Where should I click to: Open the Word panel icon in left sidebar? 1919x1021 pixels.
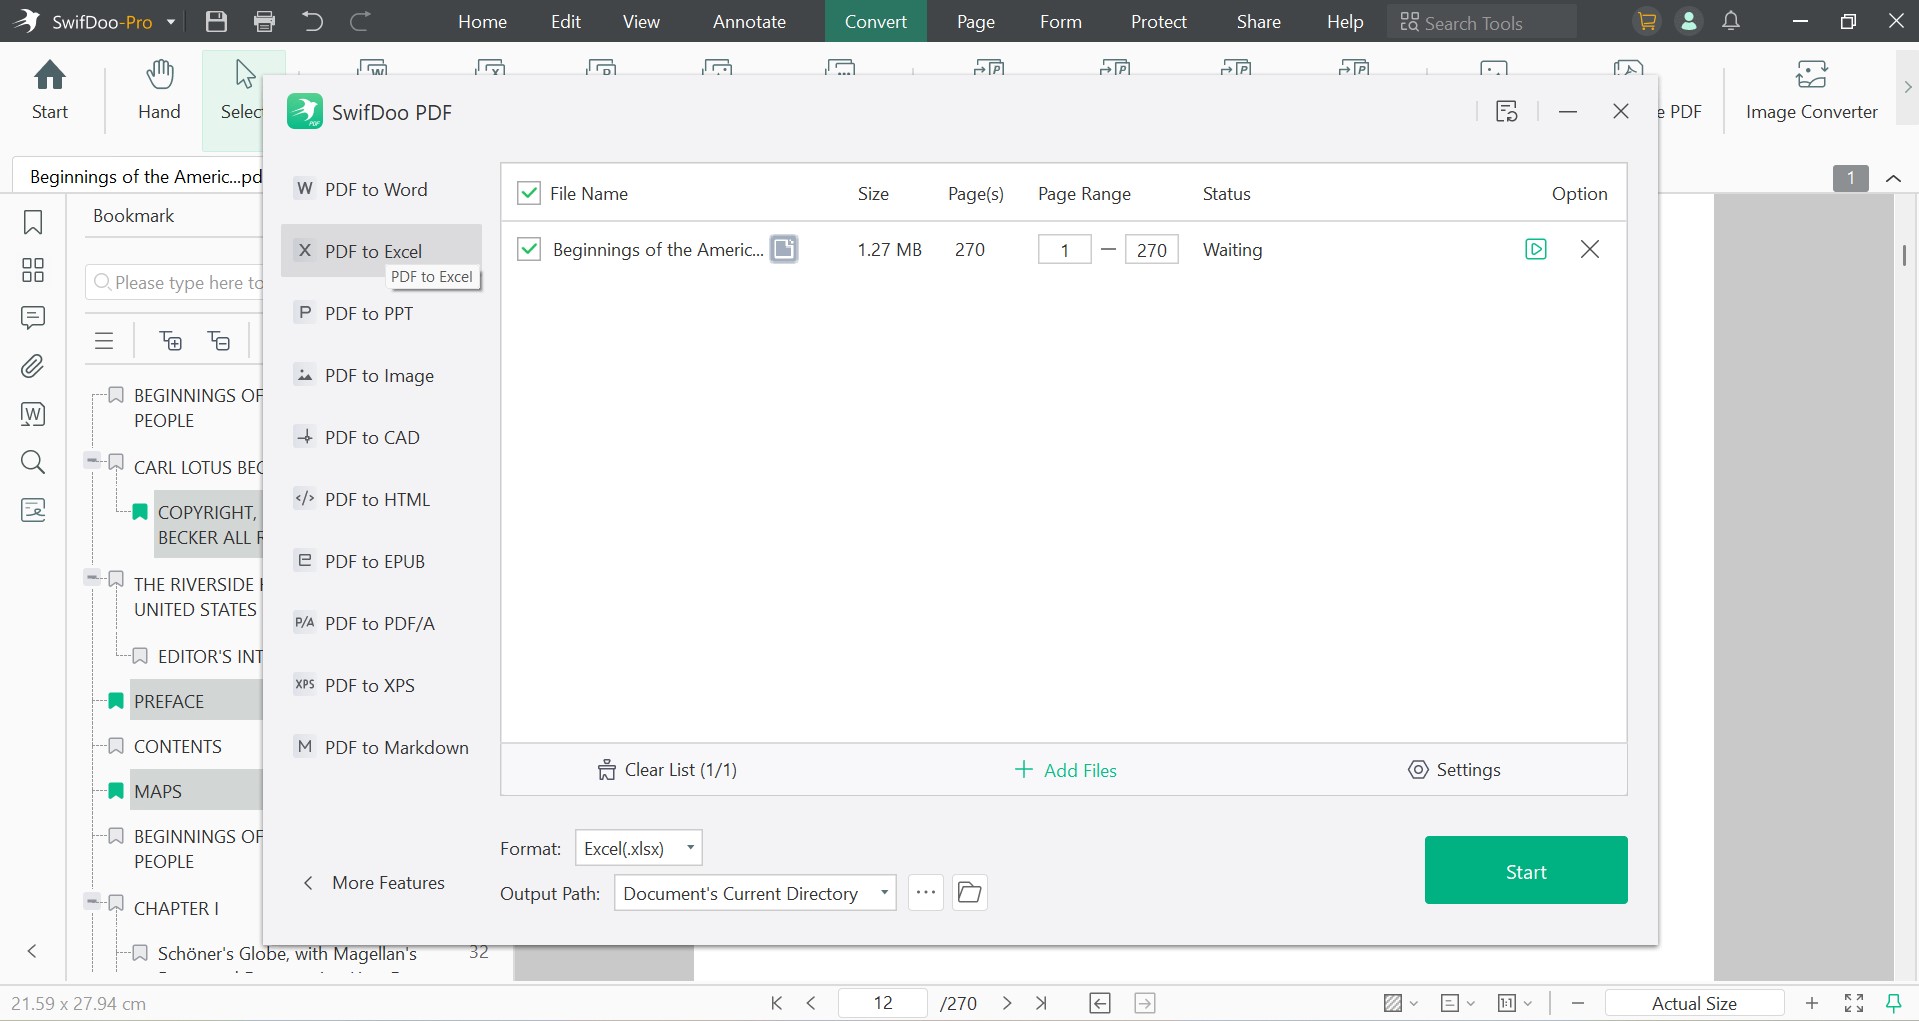click(33, 414)
